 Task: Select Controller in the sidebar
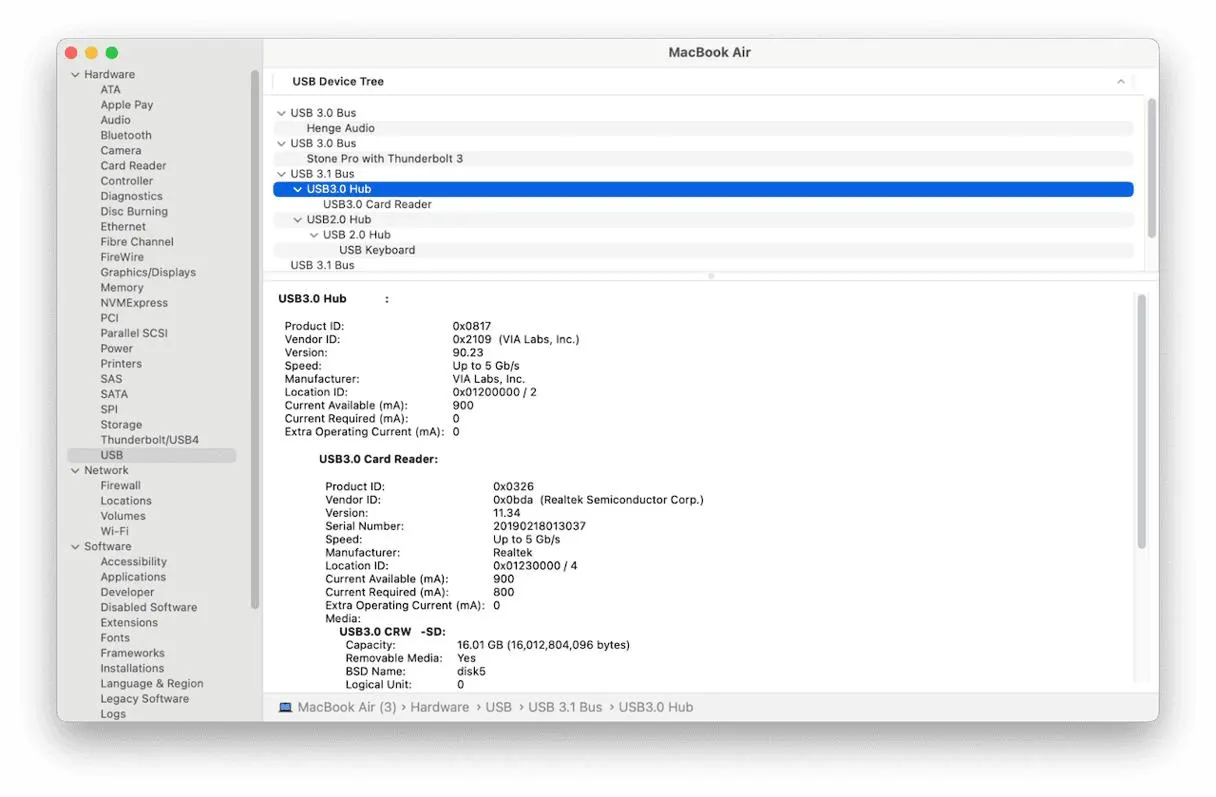point(127,181)
